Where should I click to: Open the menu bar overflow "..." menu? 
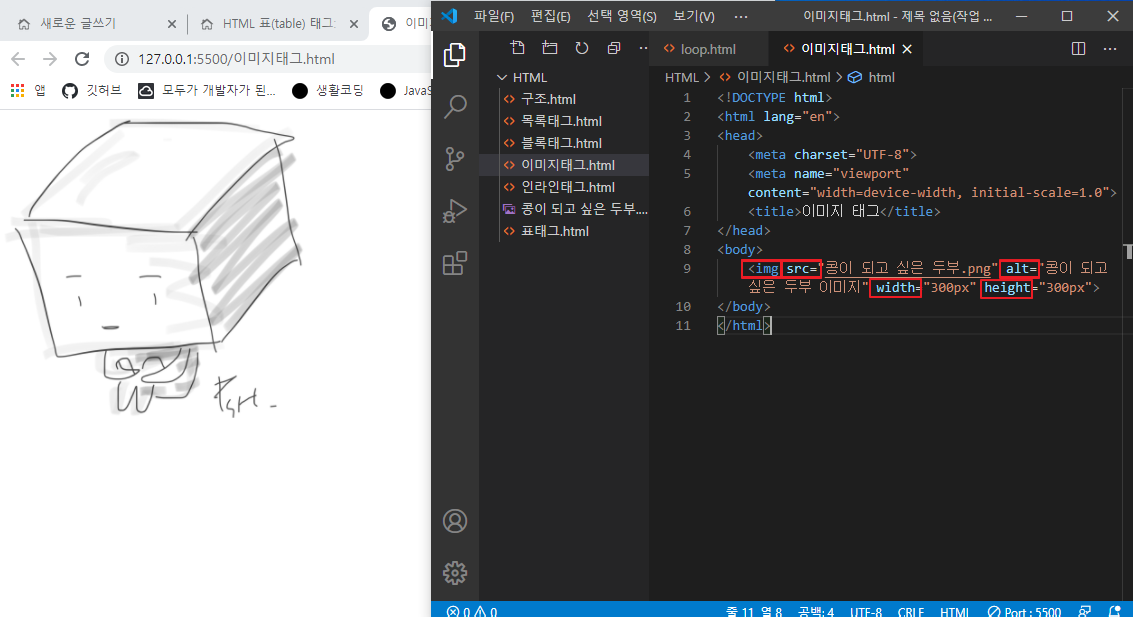click(x=740, y=15)
